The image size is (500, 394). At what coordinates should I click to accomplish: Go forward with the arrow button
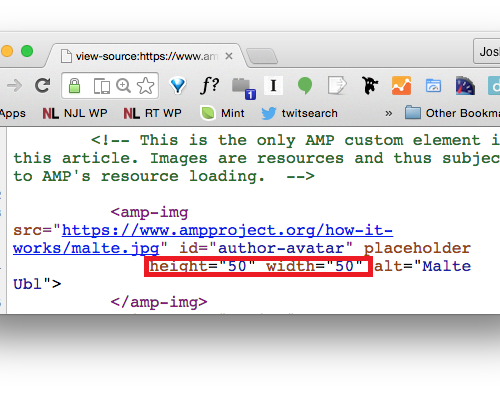pos(14,86)
